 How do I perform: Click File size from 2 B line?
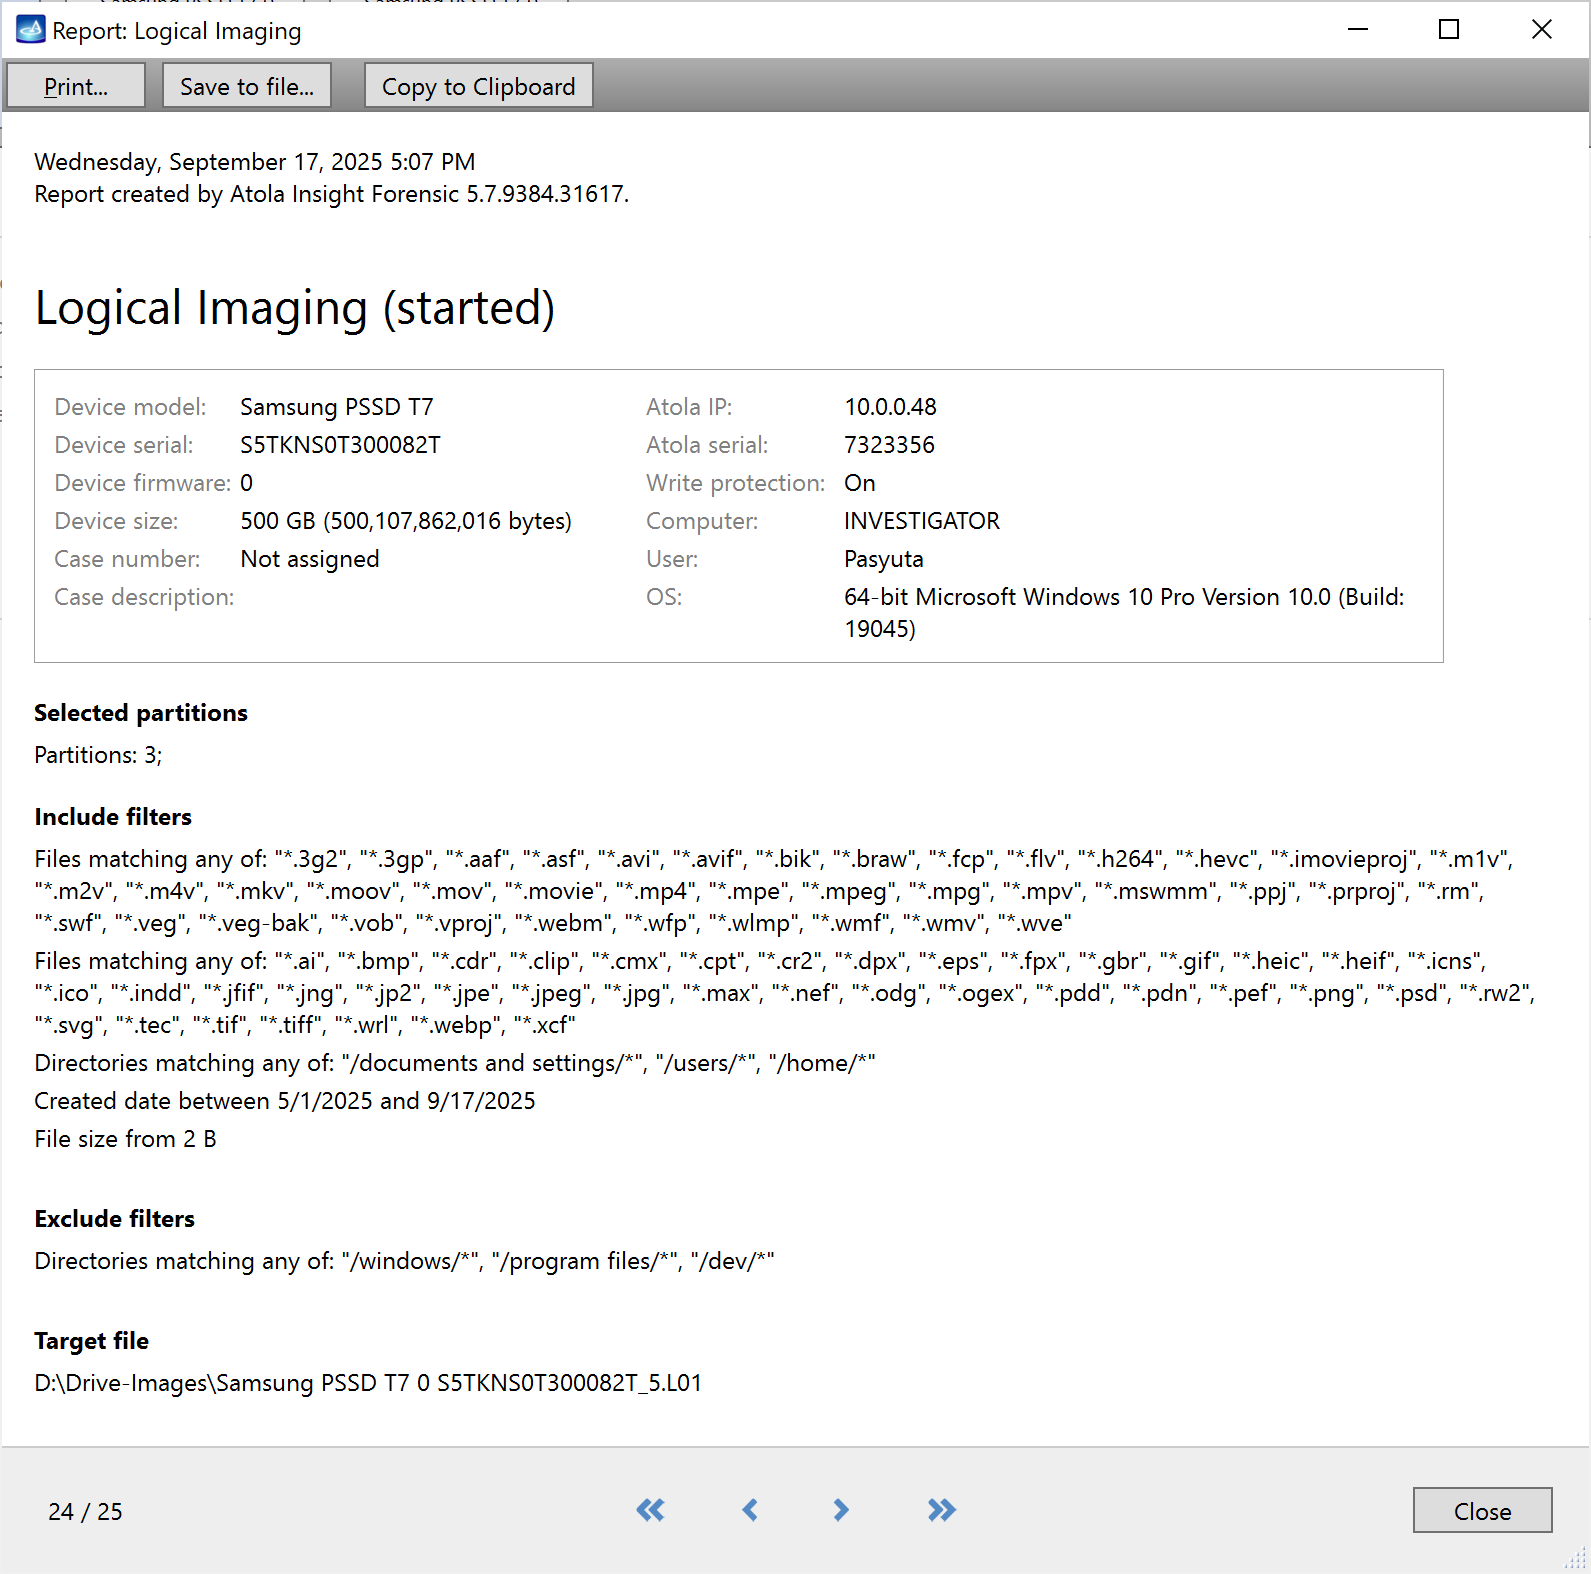pos(125,1139)
